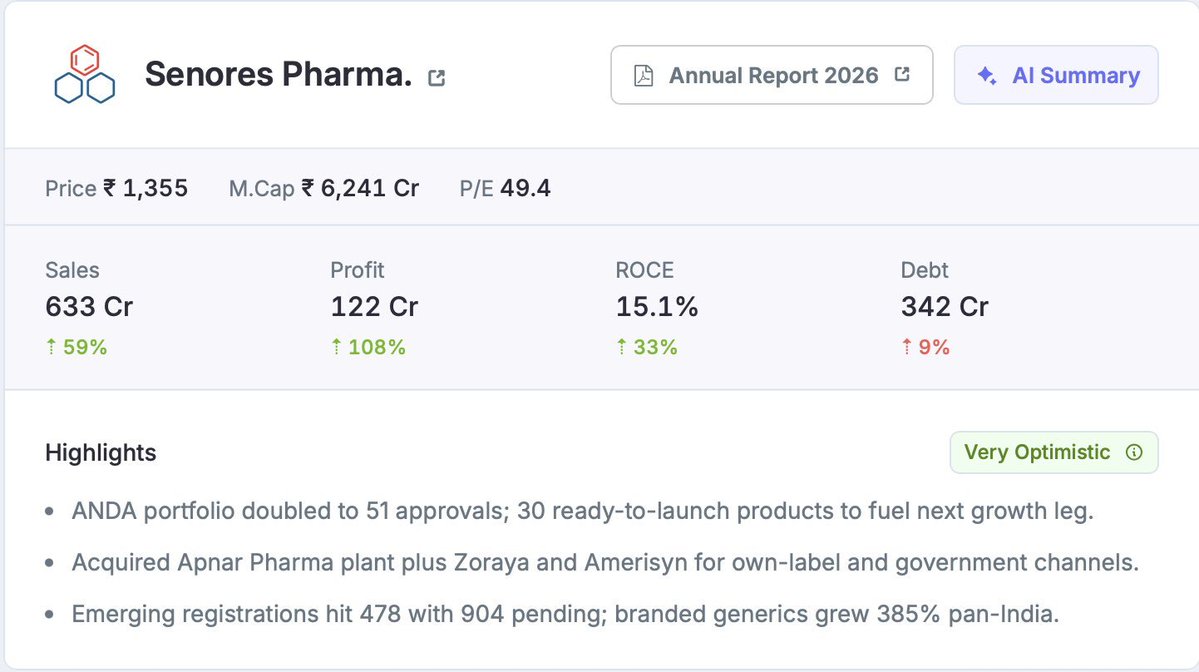The width and height of the screenshot is (1199, 672).
Task: Open the AI Summary button
Action: tap(1056, 75)
